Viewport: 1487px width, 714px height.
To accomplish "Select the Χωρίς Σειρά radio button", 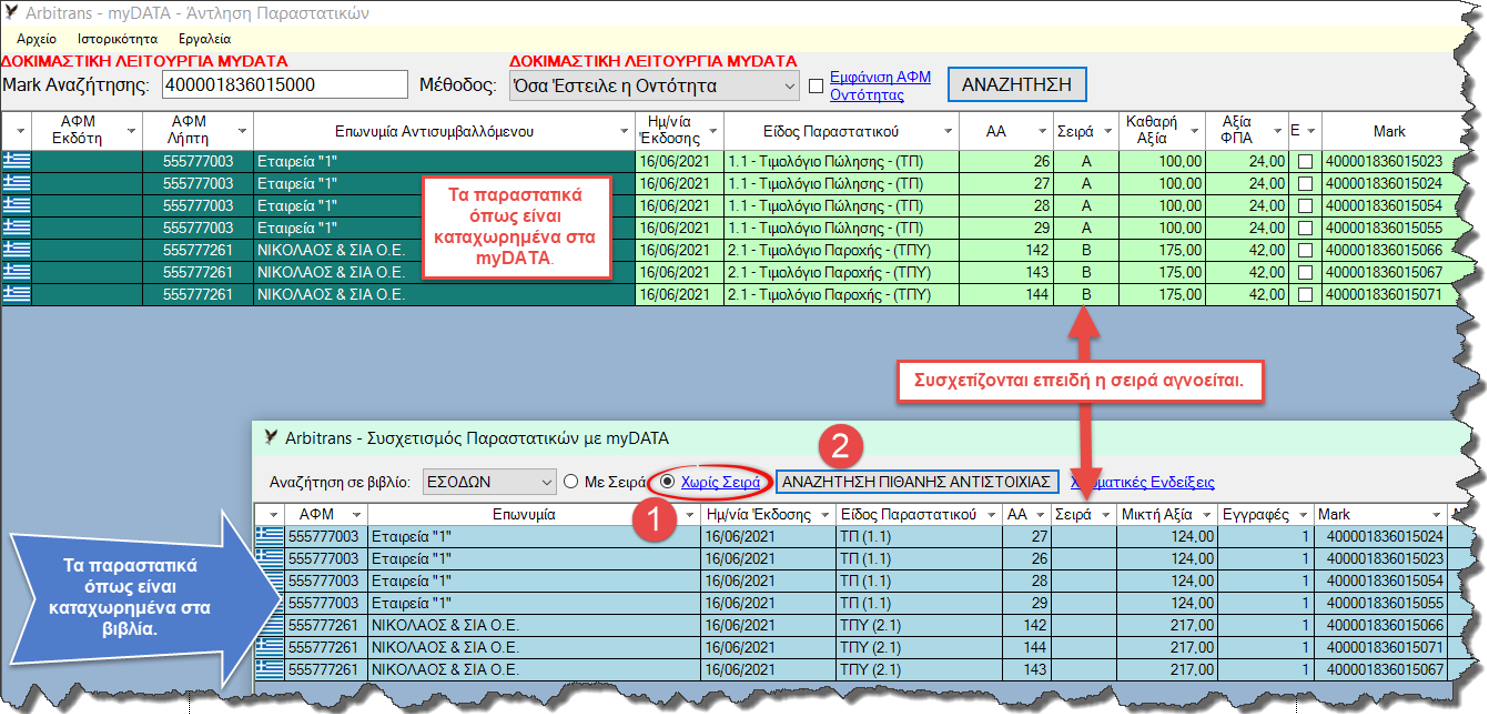I will tap(668, 482).
